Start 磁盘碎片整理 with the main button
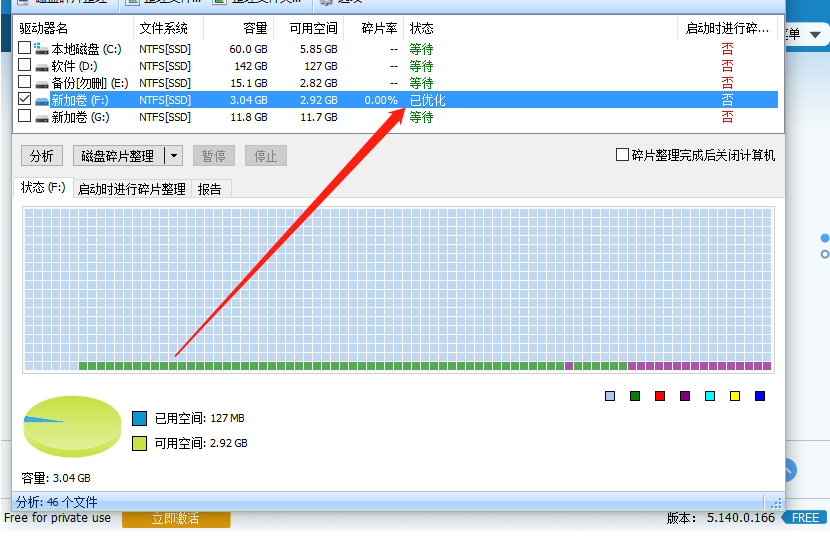 [118, 156]
